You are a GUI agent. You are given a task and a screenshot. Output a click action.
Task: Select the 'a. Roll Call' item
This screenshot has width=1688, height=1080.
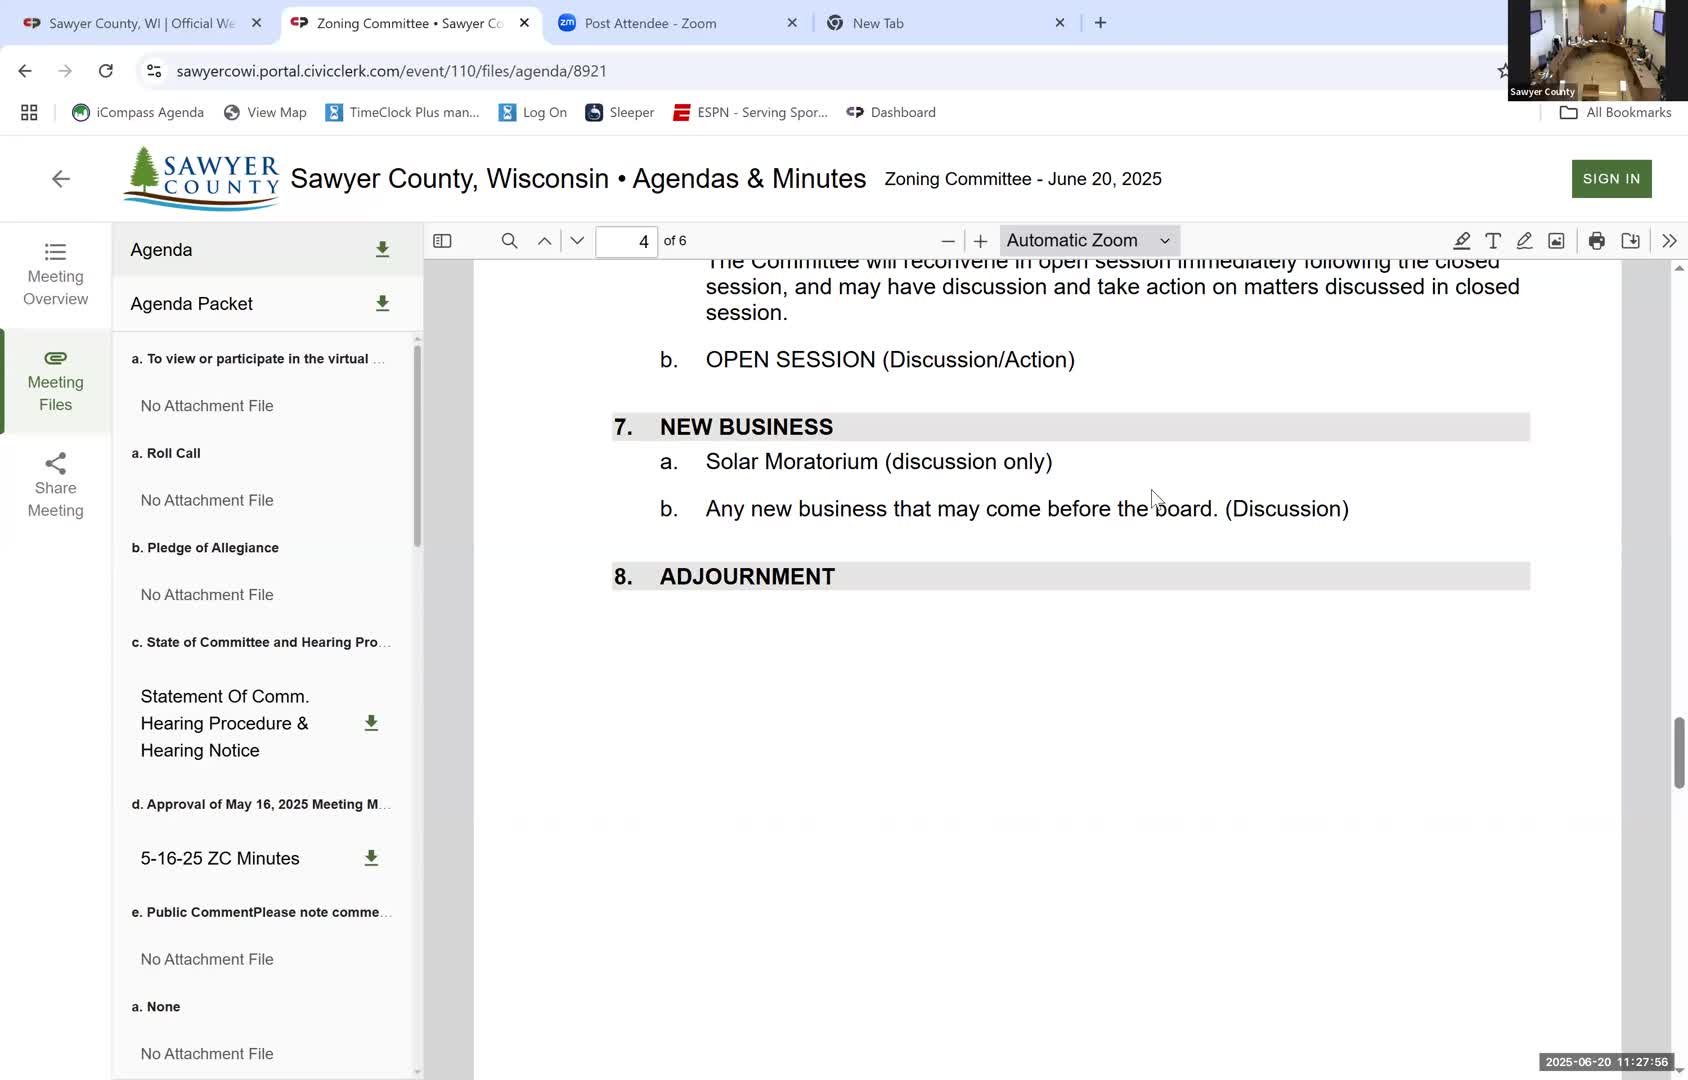pos(166,453)
